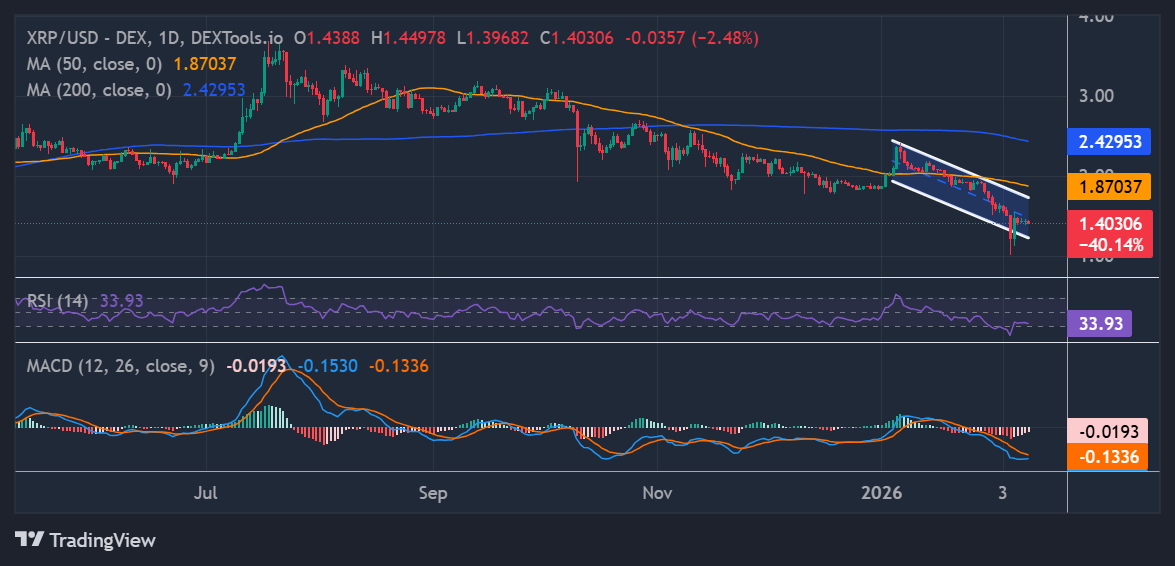Select the descending channel drawing on chart
Image resolution: width=1175 pixels, height=566 pixels.
(960, 188)
